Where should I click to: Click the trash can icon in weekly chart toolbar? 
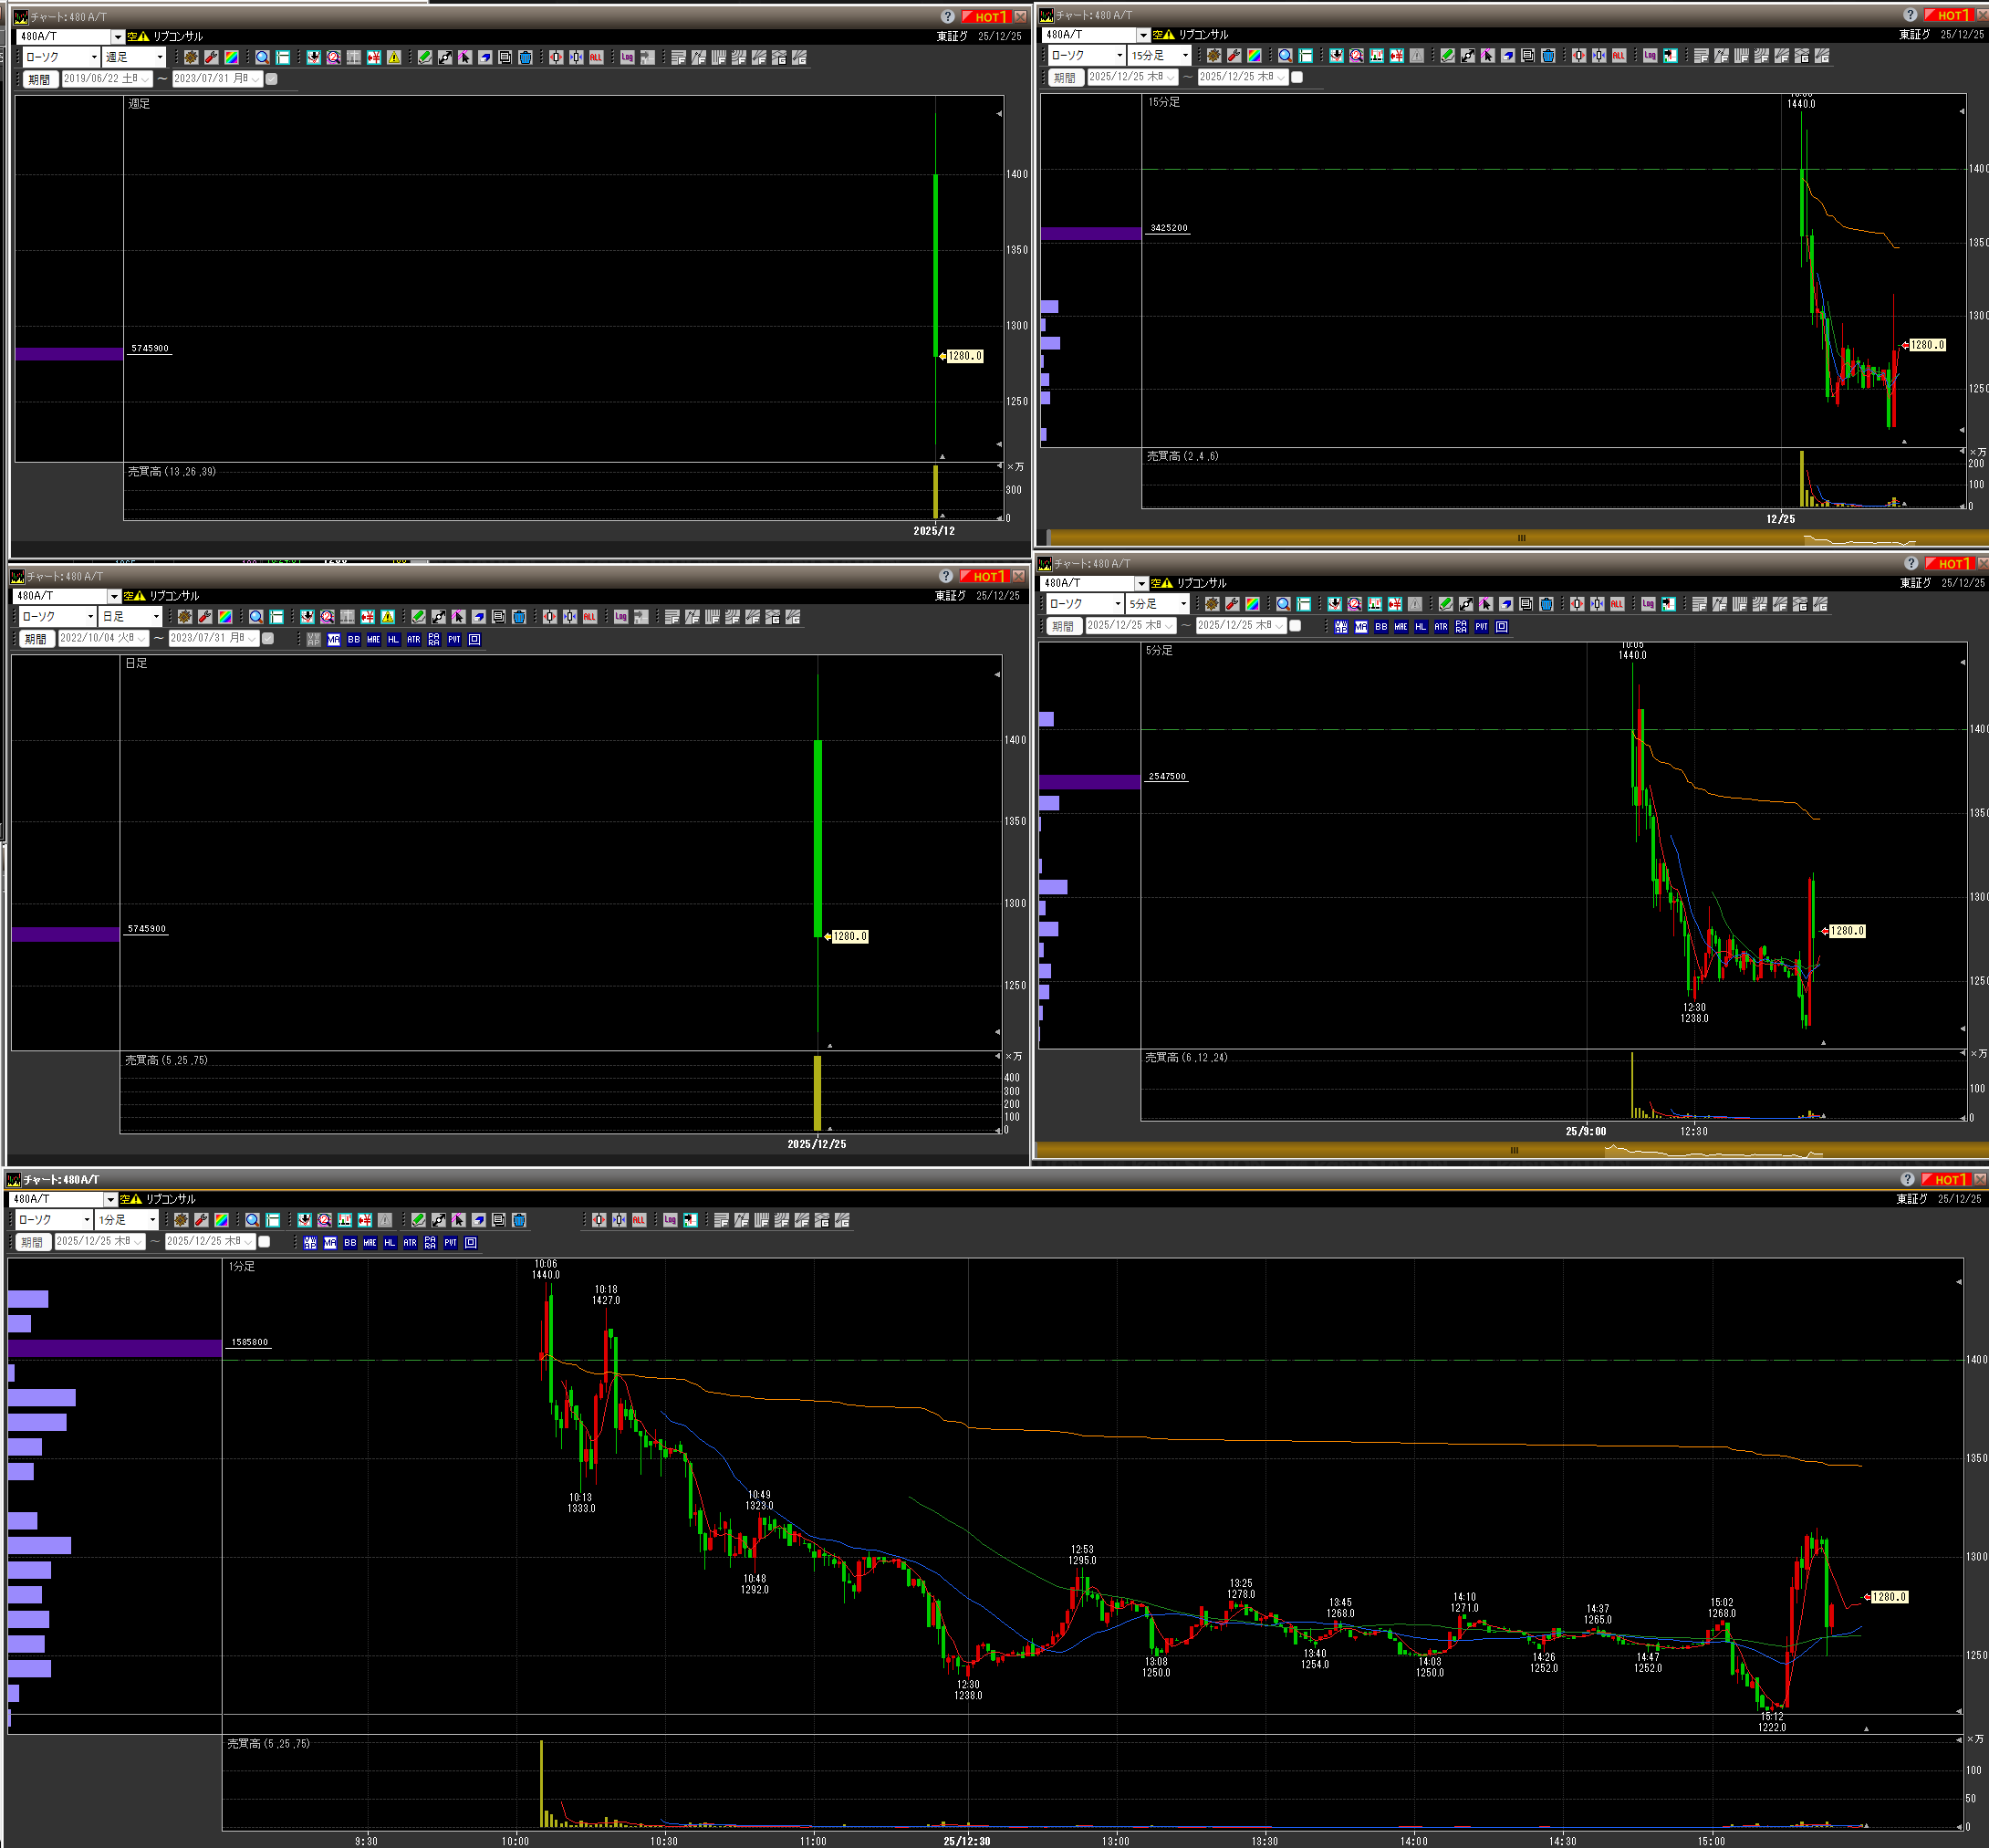[x=525, y=58]
